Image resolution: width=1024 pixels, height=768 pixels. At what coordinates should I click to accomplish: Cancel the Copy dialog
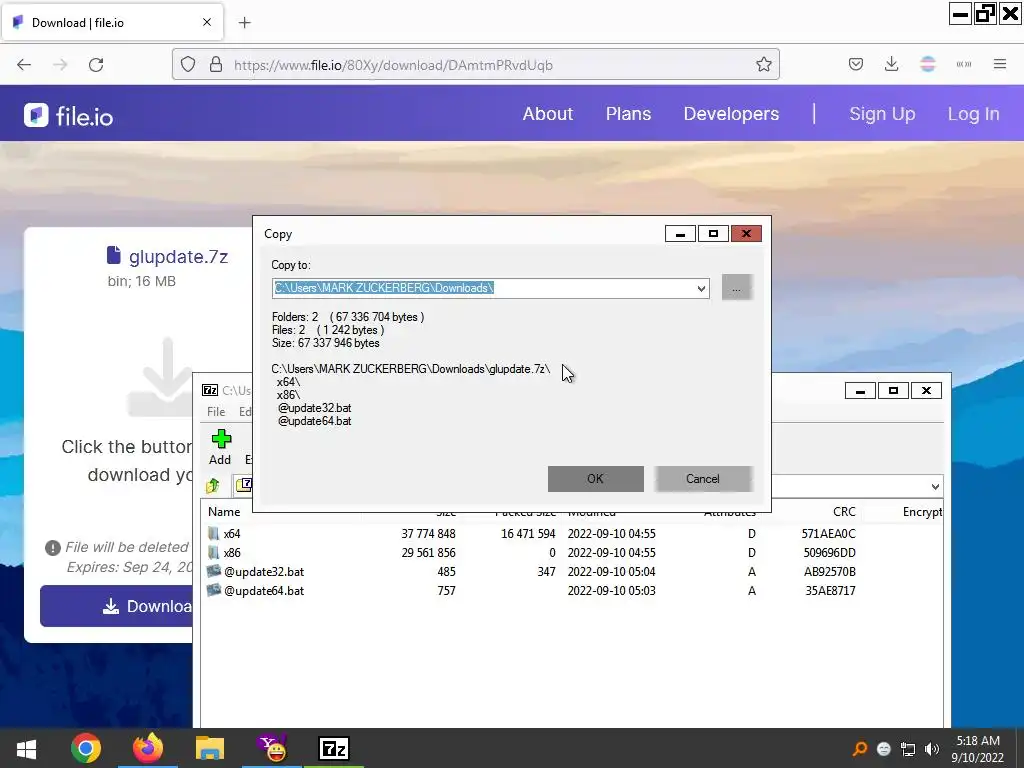point(703,479)
